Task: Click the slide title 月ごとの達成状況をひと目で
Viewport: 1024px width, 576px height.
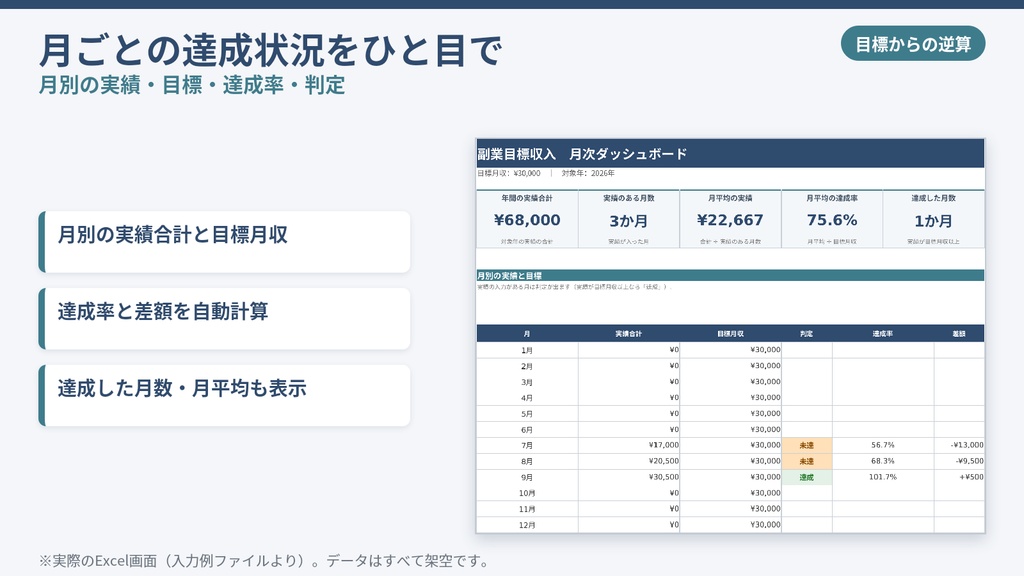Action: tap(270, 50)
